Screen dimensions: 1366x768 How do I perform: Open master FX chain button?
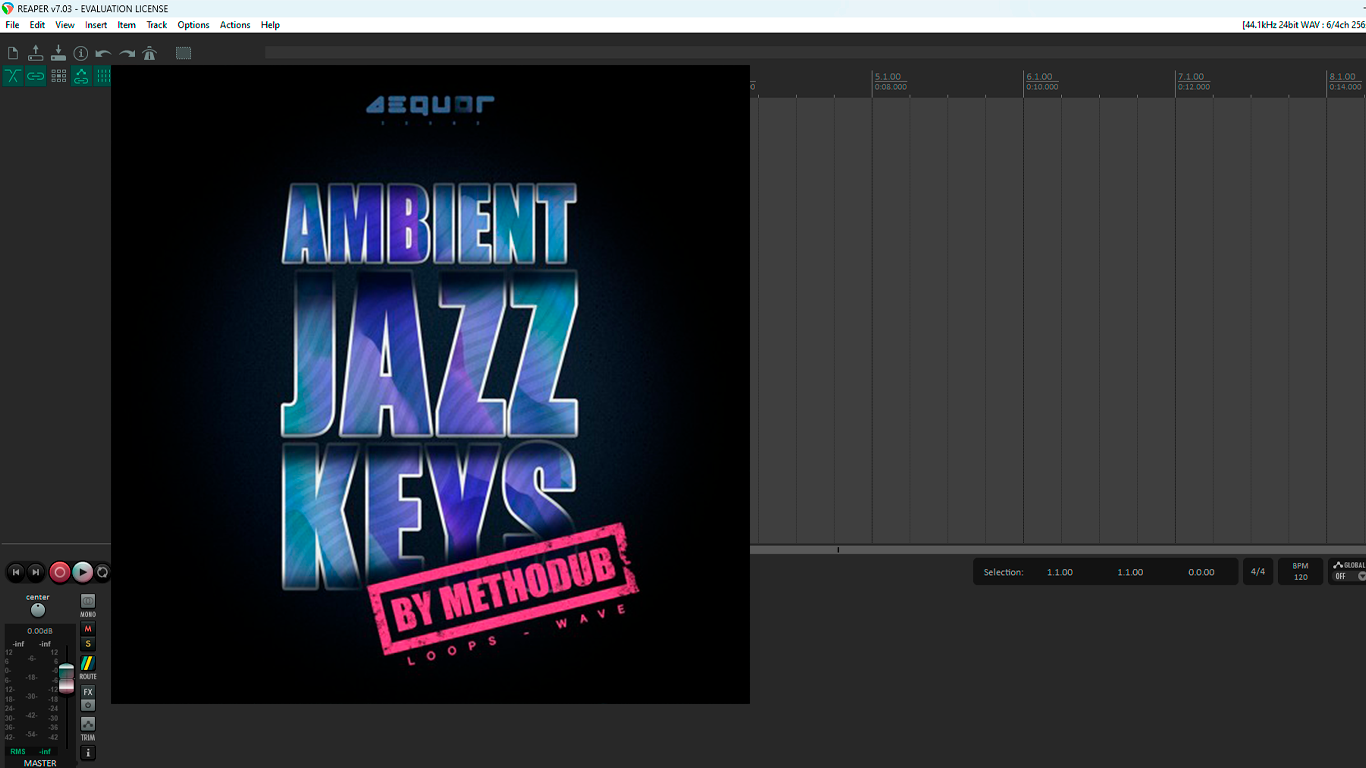(88, 692)
